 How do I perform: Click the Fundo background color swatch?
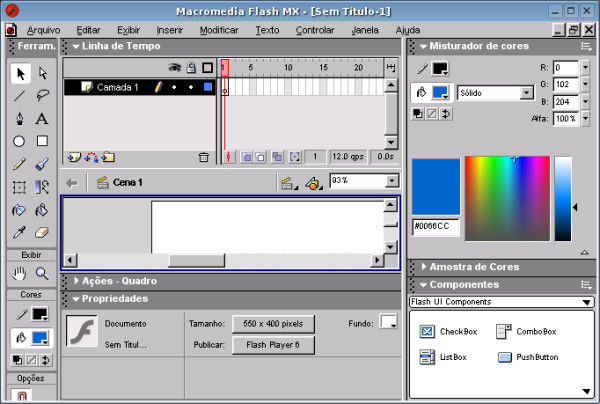click(388, 322)
